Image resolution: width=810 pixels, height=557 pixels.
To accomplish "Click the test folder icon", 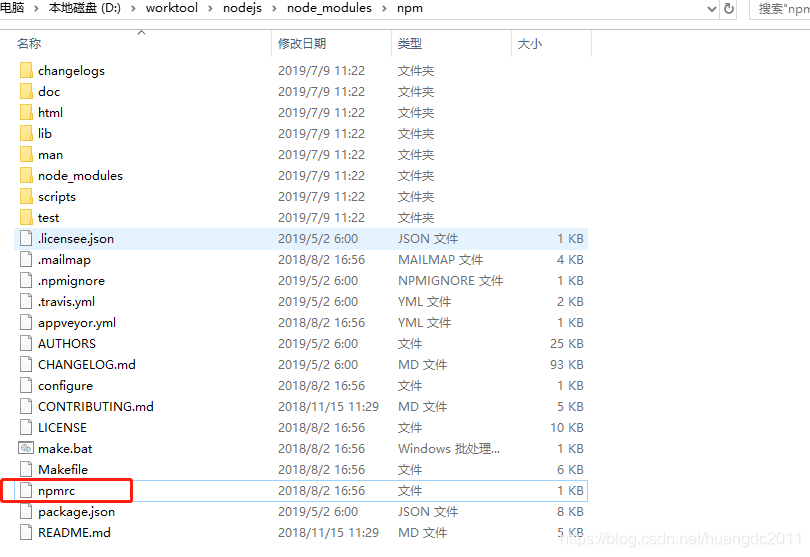I will point(26,218).
